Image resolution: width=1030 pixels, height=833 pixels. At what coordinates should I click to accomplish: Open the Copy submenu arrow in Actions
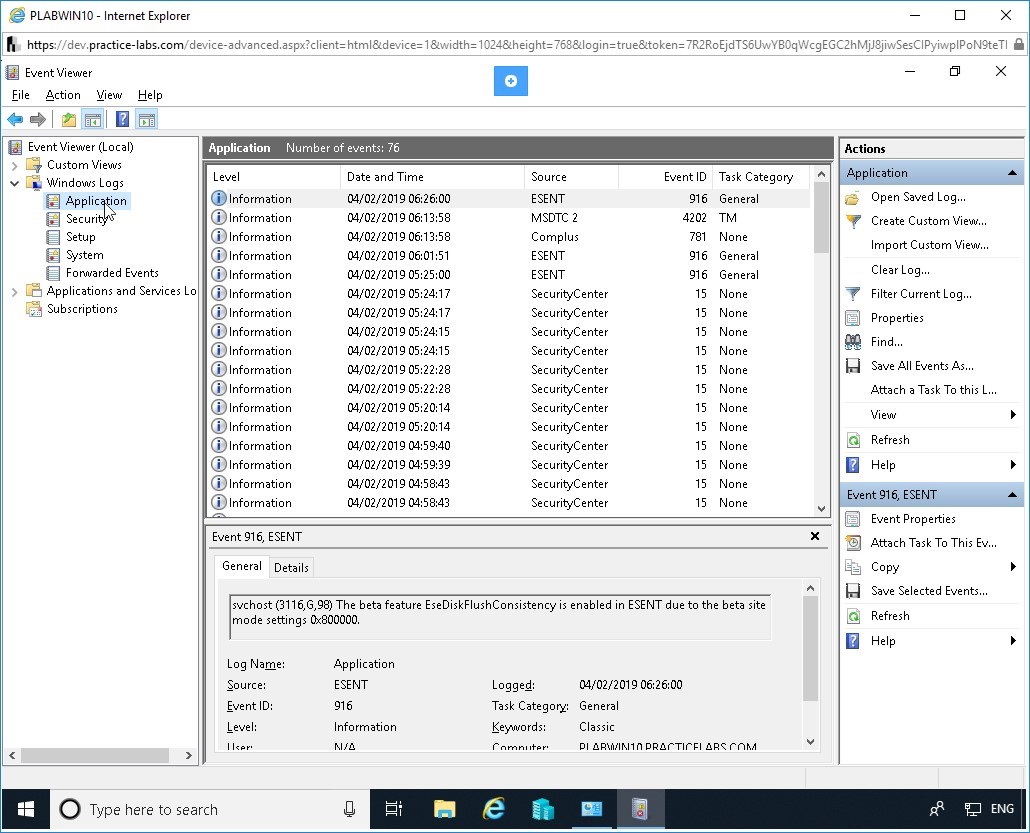tap(1013, 567)
